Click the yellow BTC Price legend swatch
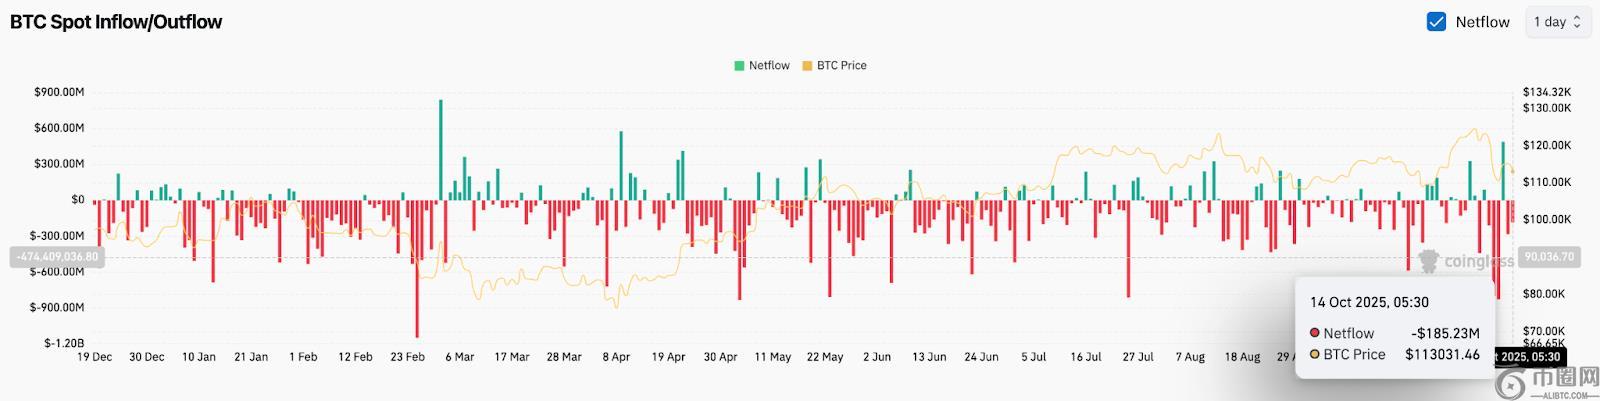Screen dimensions: 1600x401 (807, 66)
